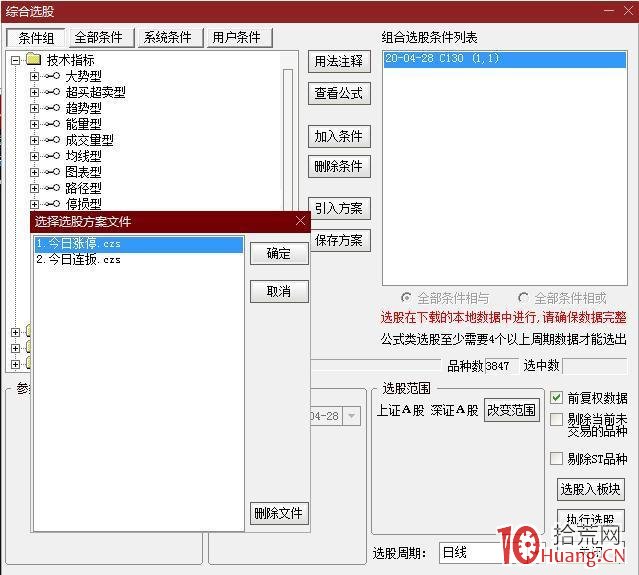Screen dimensions: 639x575
Task: Expand the 路径型 tree node
Action: point(34,188)
